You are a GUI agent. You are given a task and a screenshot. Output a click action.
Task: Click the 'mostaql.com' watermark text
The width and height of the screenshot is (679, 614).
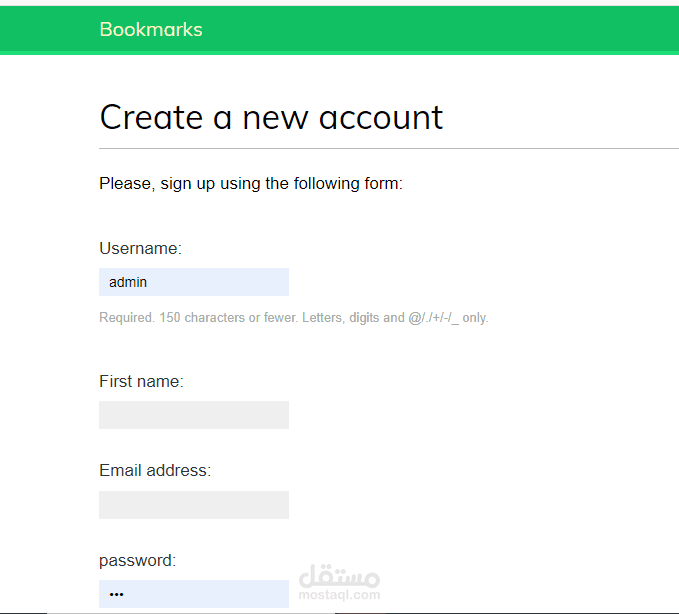[x=340, y=595]
